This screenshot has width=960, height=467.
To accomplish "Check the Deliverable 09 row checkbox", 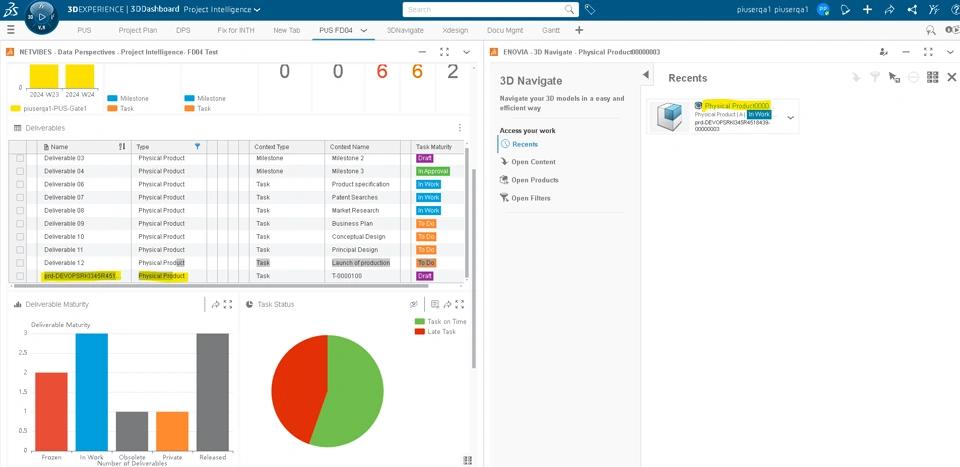I will point(20,223).
